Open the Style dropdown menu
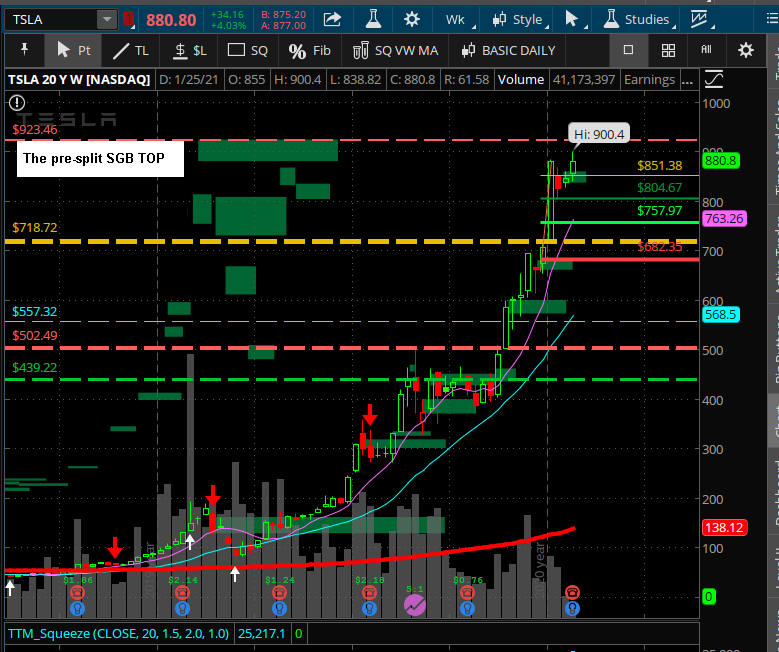This screenshot has height=652, width=779. point(520,19)
